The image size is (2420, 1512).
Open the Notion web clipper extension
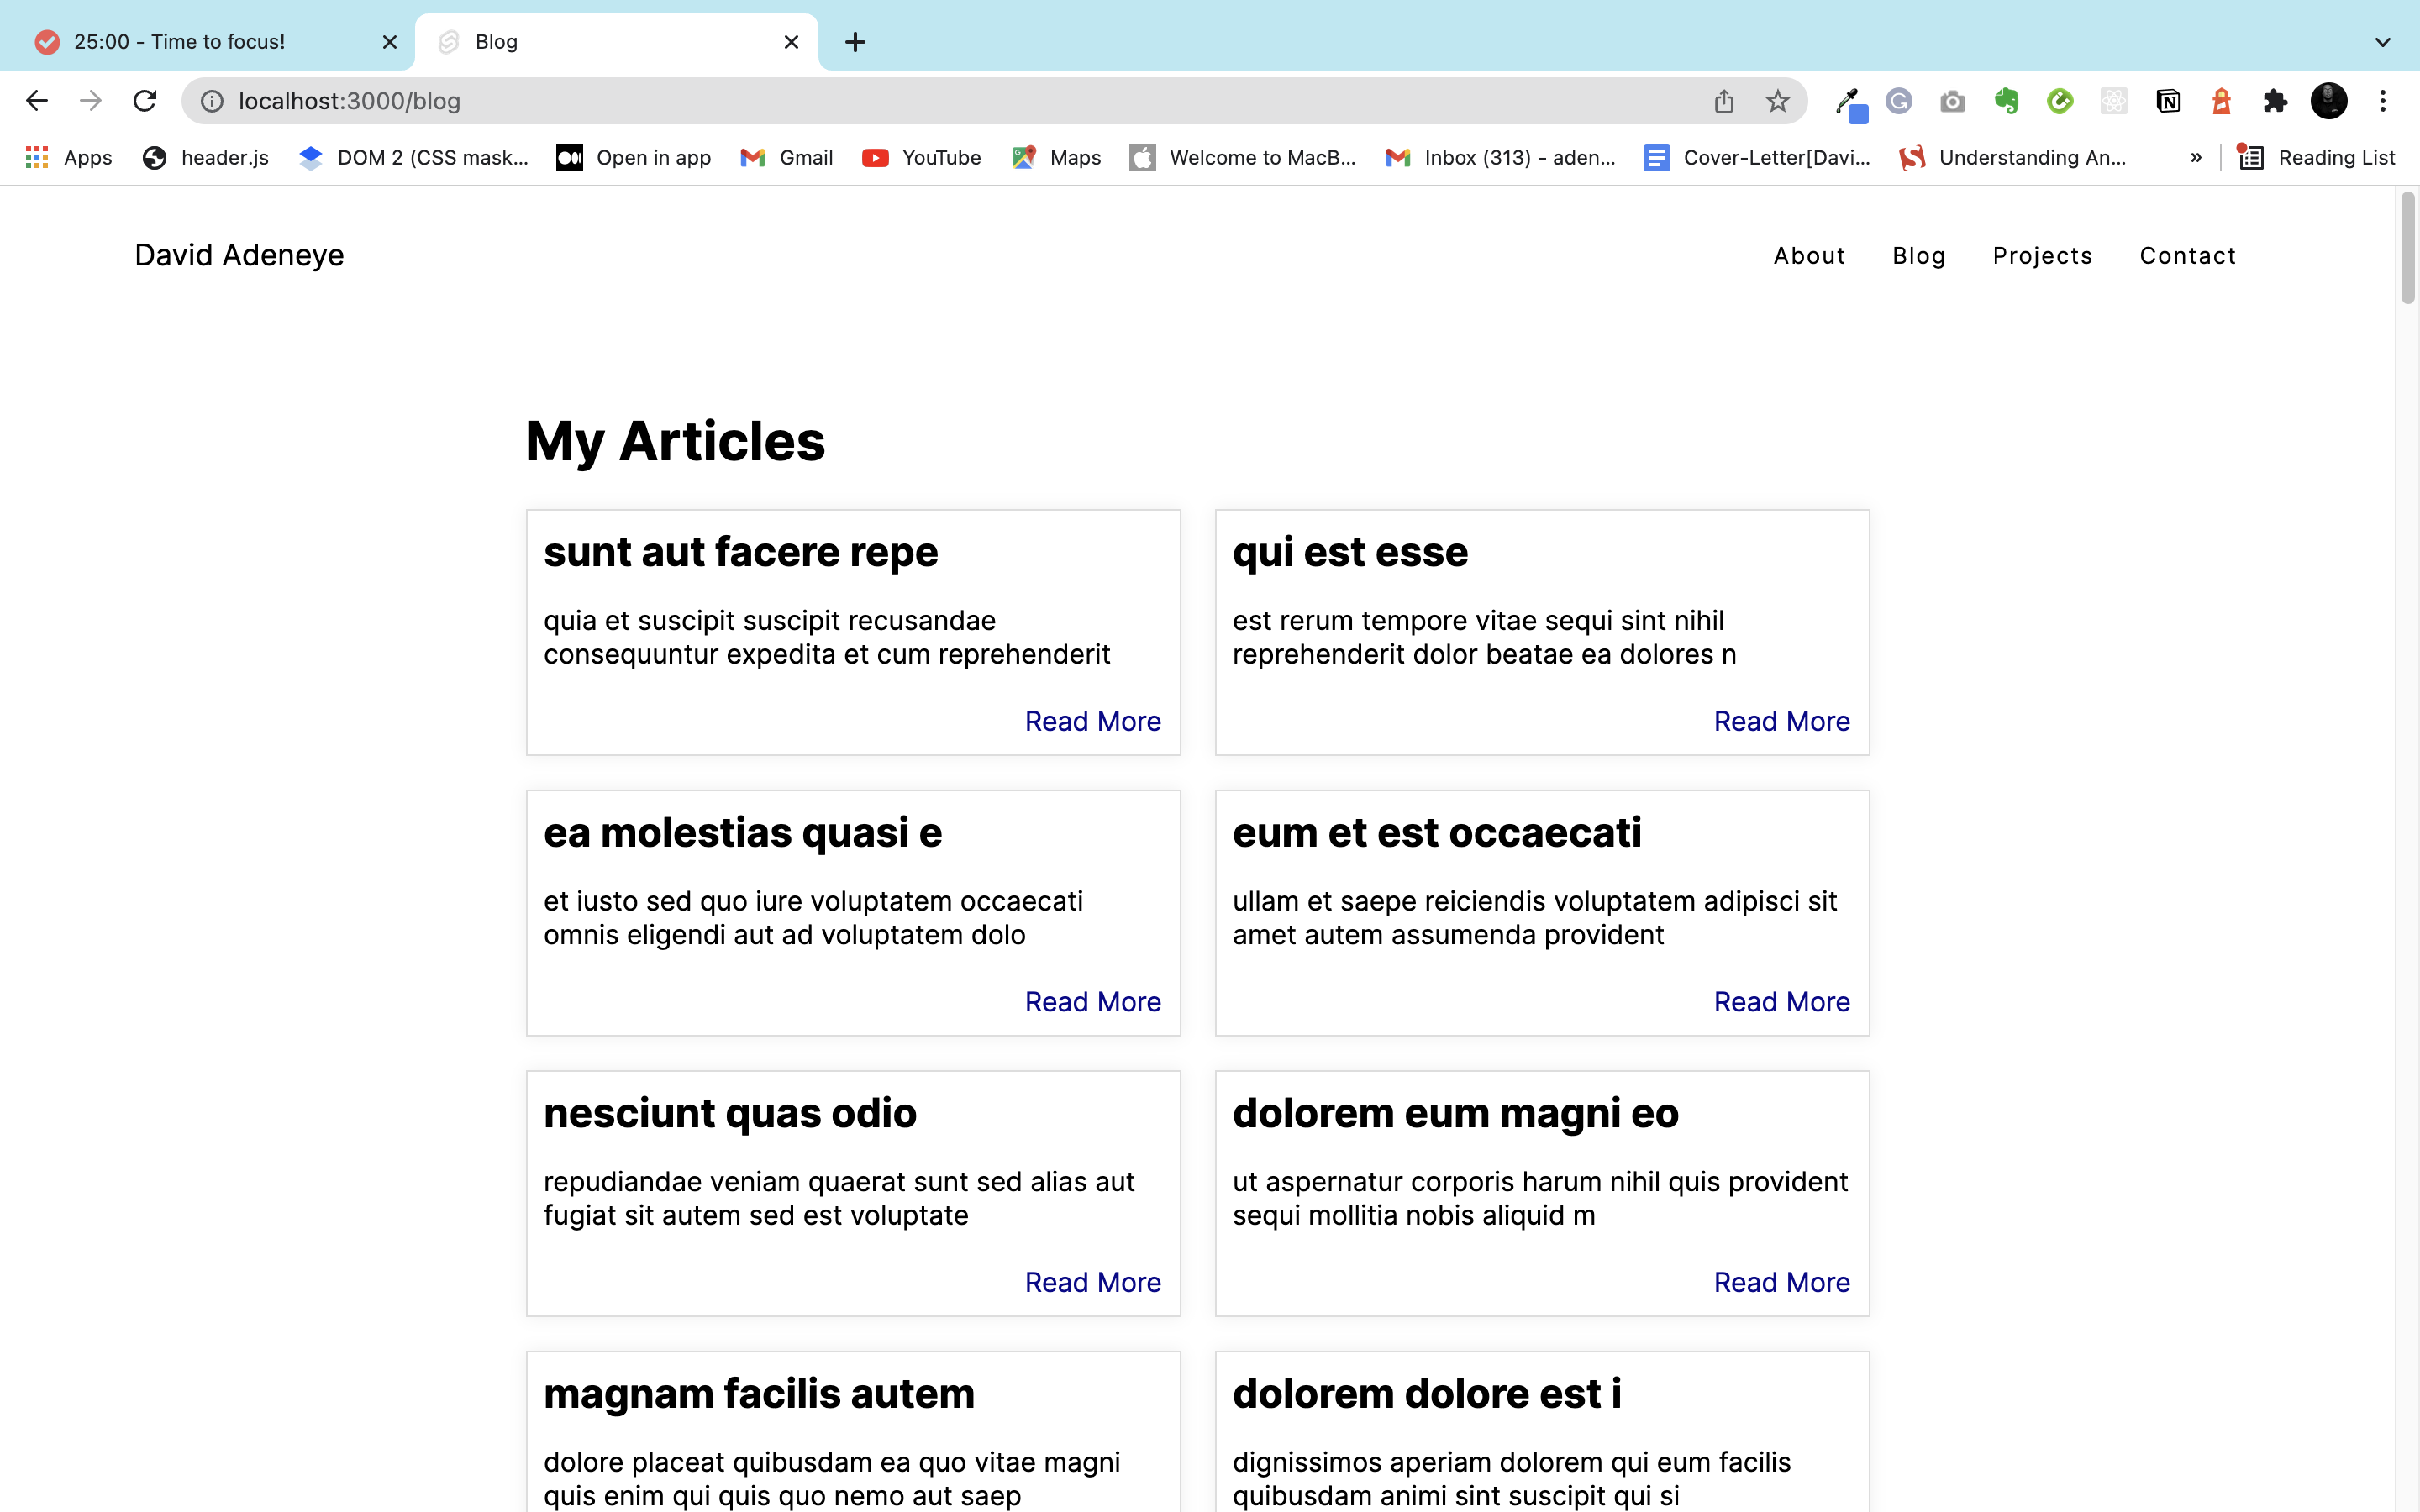click(2168, 101)
